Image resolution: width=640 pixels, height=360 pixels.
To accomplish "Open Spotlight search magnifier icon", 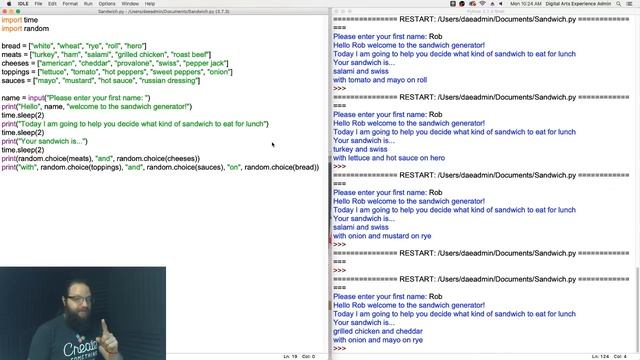I will 619,4.
